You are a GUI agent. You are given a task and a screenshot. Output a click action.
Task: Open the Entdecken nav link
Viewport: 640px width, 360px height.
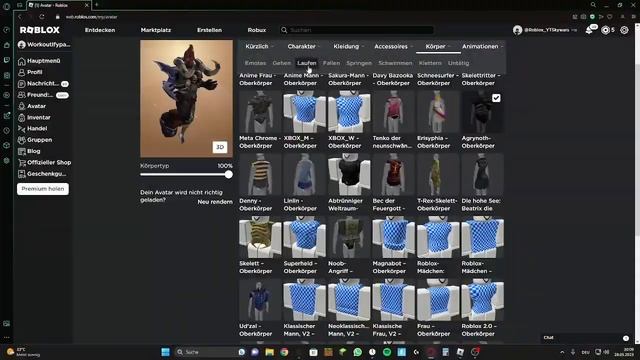[100, 30]
